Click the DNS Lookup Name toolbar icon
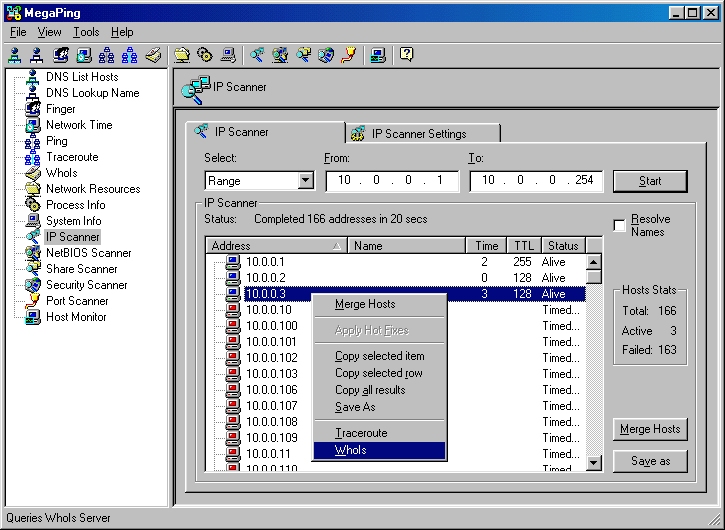The width and height of the screenshot is (725, 530). (x=37, y=55)
